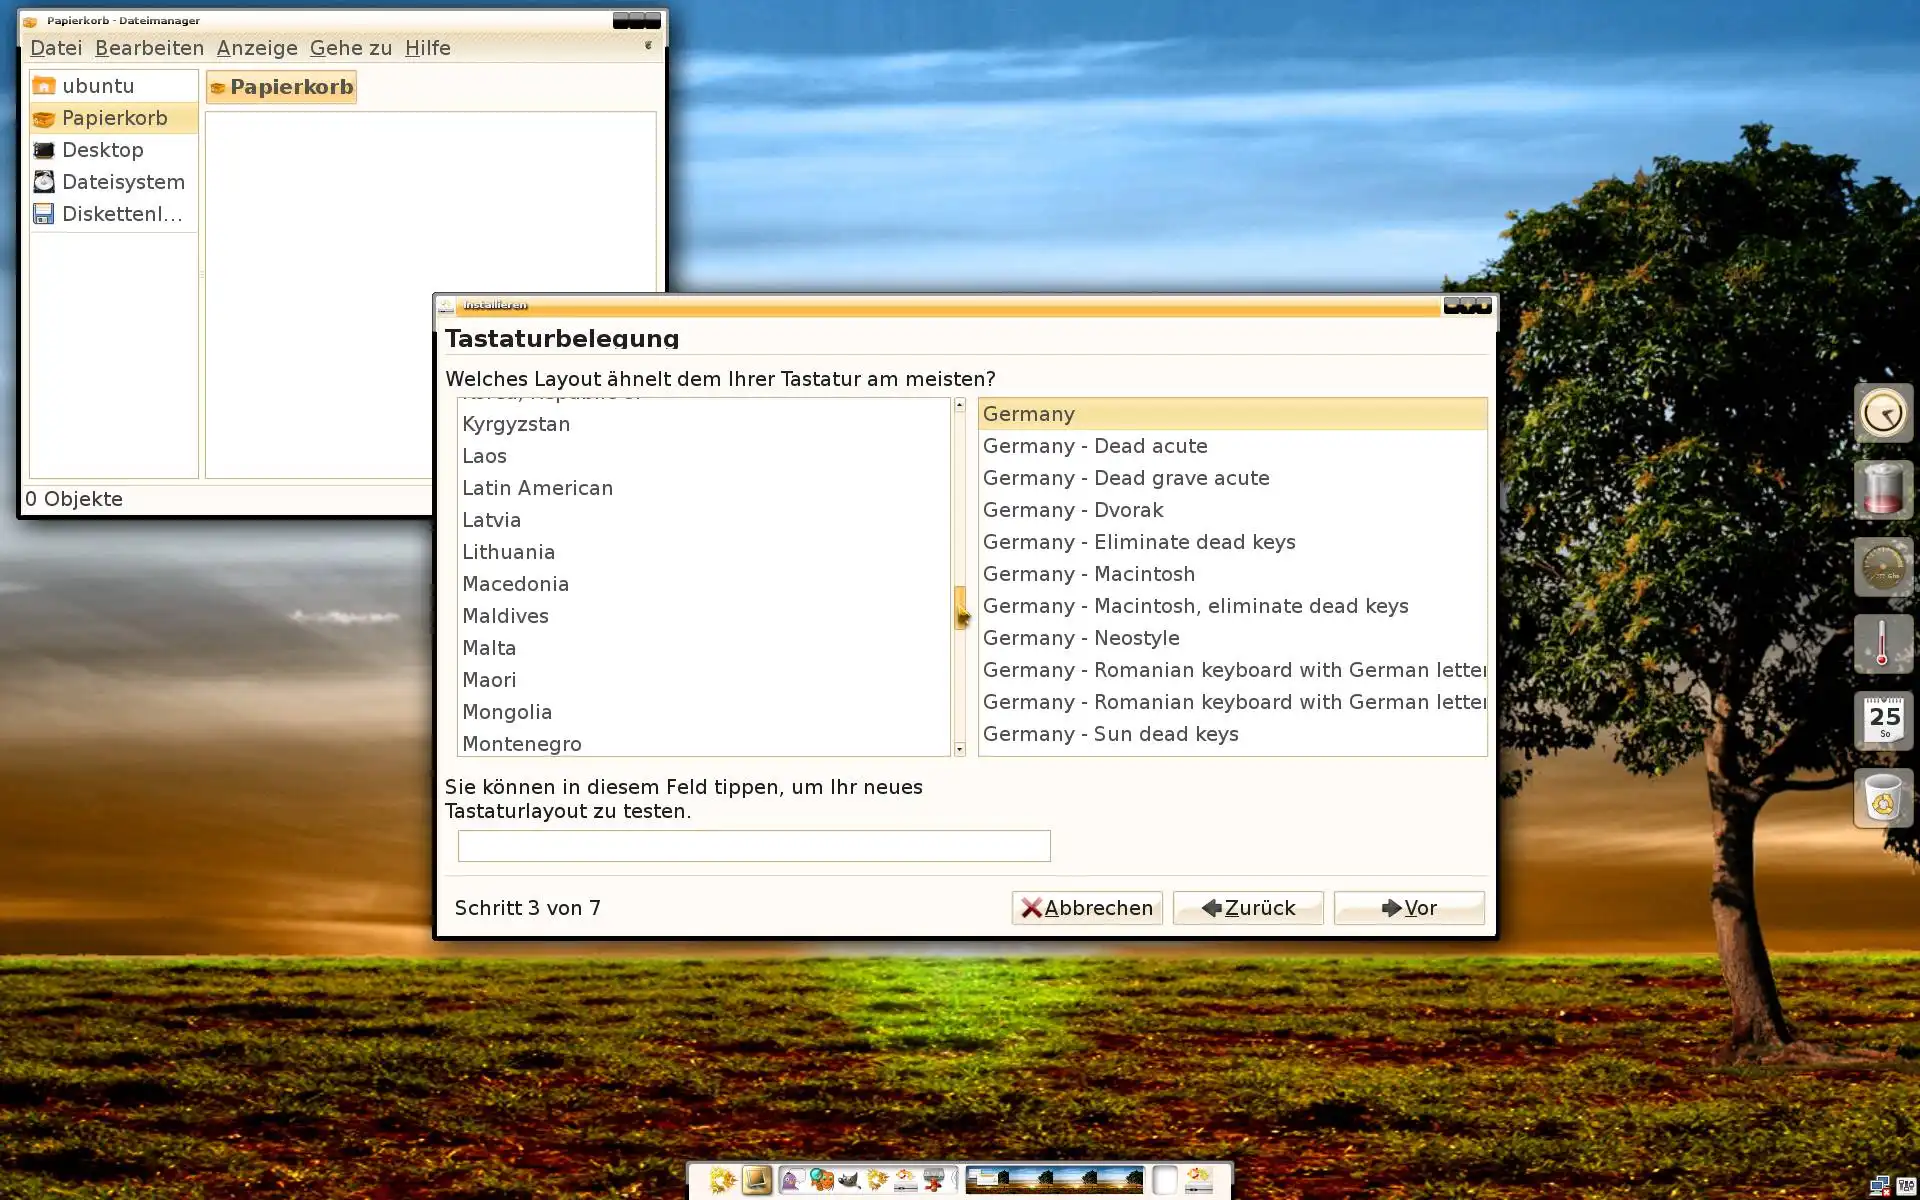Select Germany - Dvorak layout variant
The image size is (1920, 1200).
click(1072, 510)
